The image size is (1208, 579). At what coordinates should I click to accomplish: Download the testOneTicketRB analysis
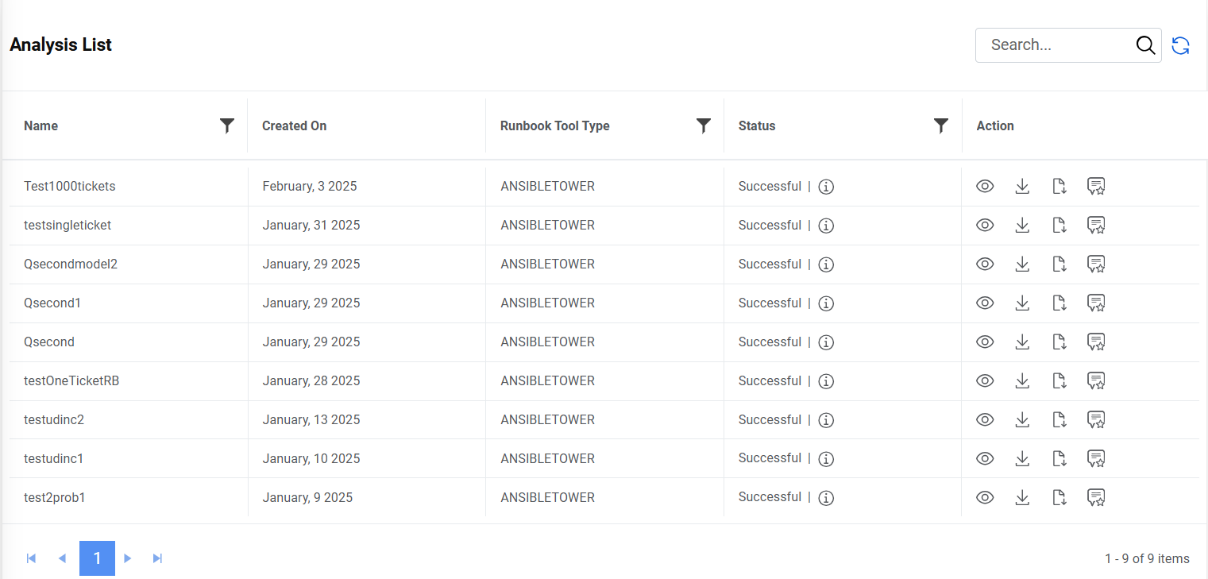click(x=1022, y=380)
